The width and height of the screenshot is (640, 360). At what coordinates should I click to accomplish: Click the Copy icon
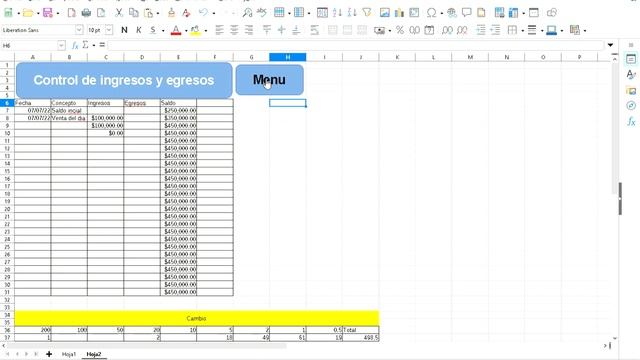(133, 13)
